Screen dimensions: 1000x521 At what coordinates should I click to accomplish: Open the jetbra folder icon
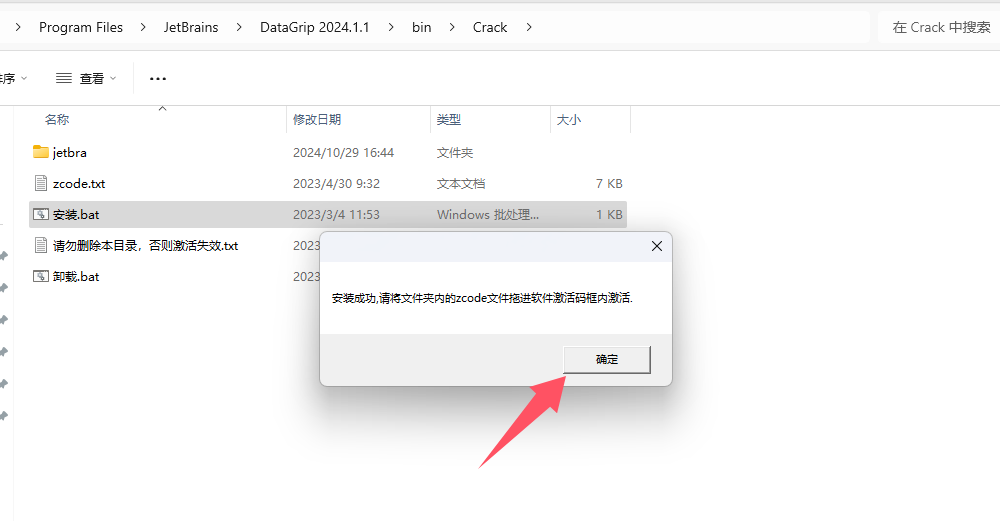tap(41, 152)
